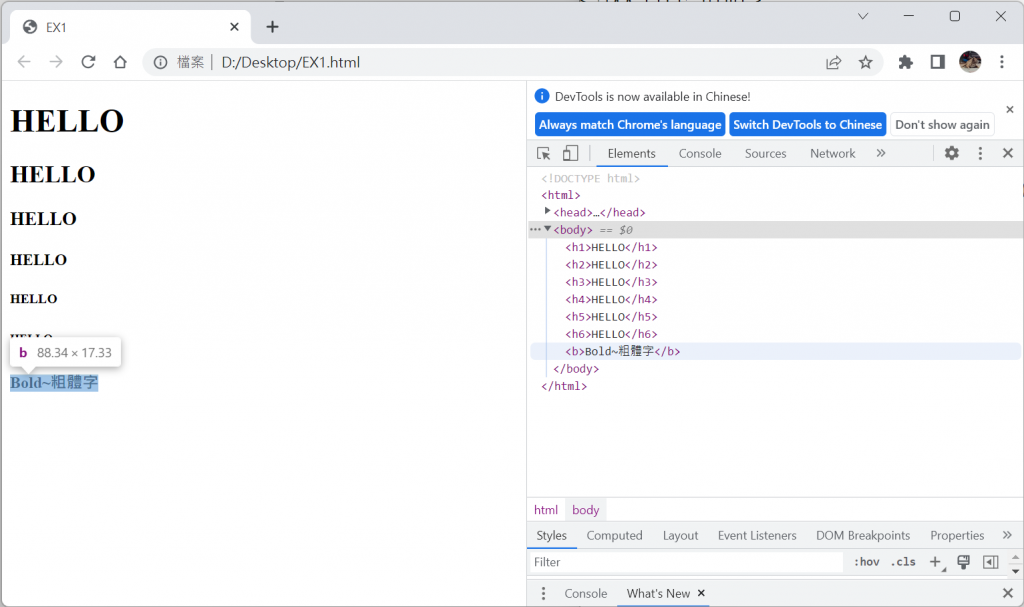Select the DOCTYPE html line
The image size is (1024, 607).
(590, 178)
